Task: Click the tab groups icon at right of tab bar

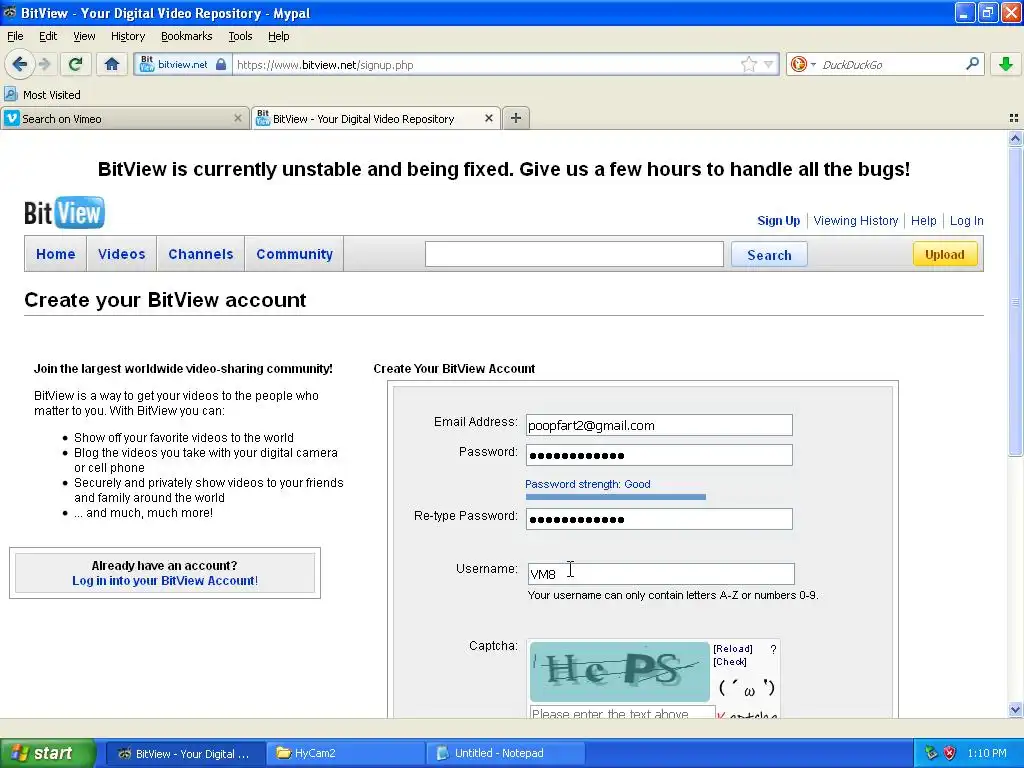Action: pos(1014,118)
